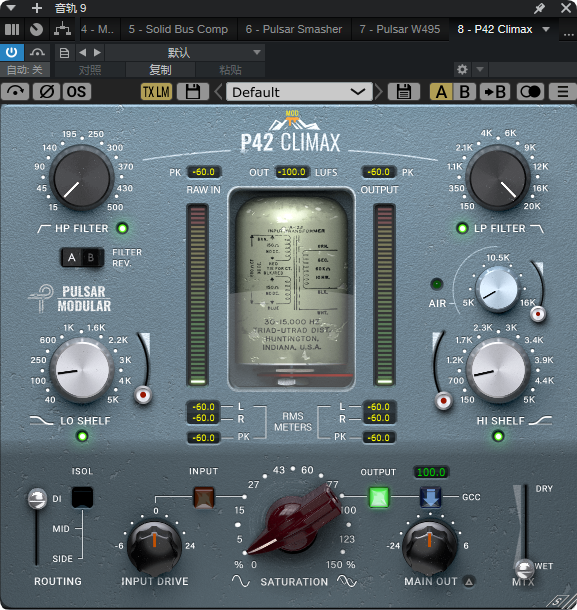The image size is (577, 610).
Task: Open the hamburger menu icon in plugin toolbar
Action: point(563,92)
